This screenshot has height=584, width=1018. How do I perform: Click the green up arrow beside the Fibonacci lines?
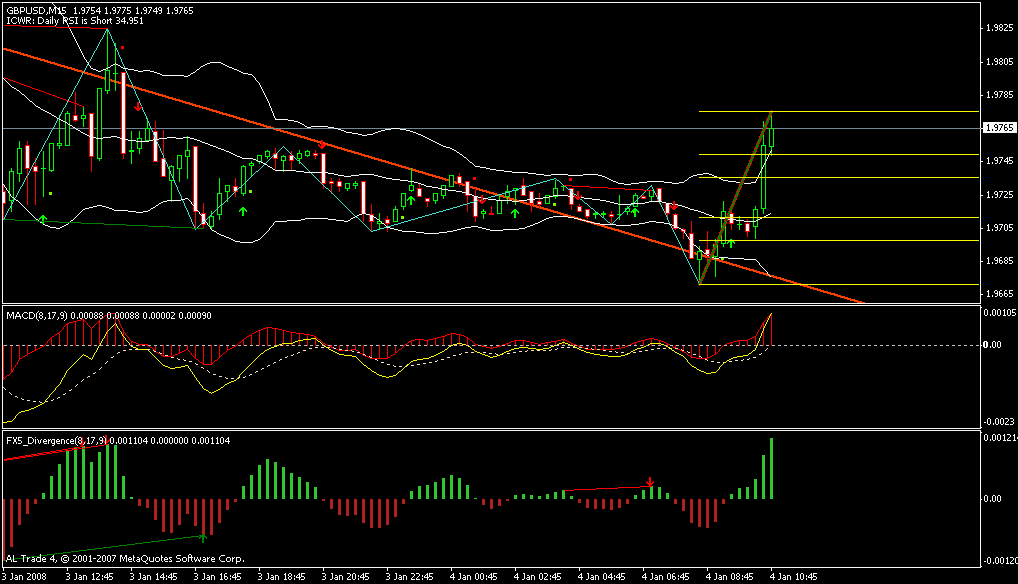pyautogui.click(x=730, y=242)
